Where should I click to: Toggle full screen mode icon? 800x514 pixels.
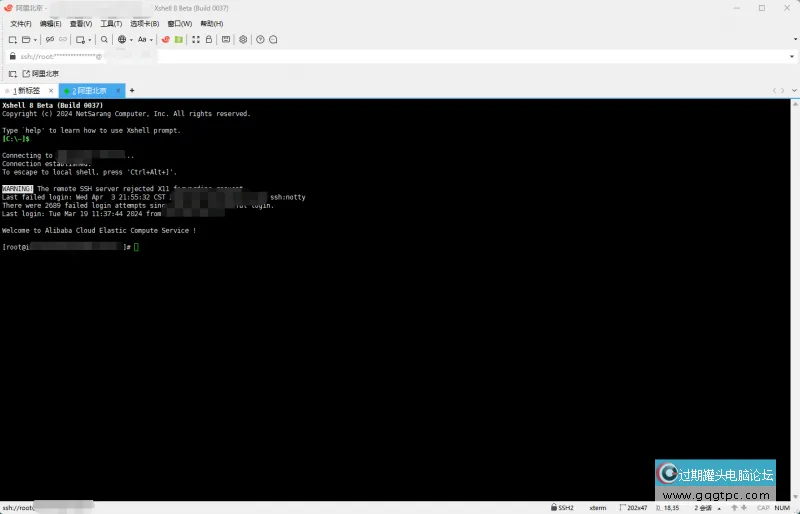click(196, 40)
